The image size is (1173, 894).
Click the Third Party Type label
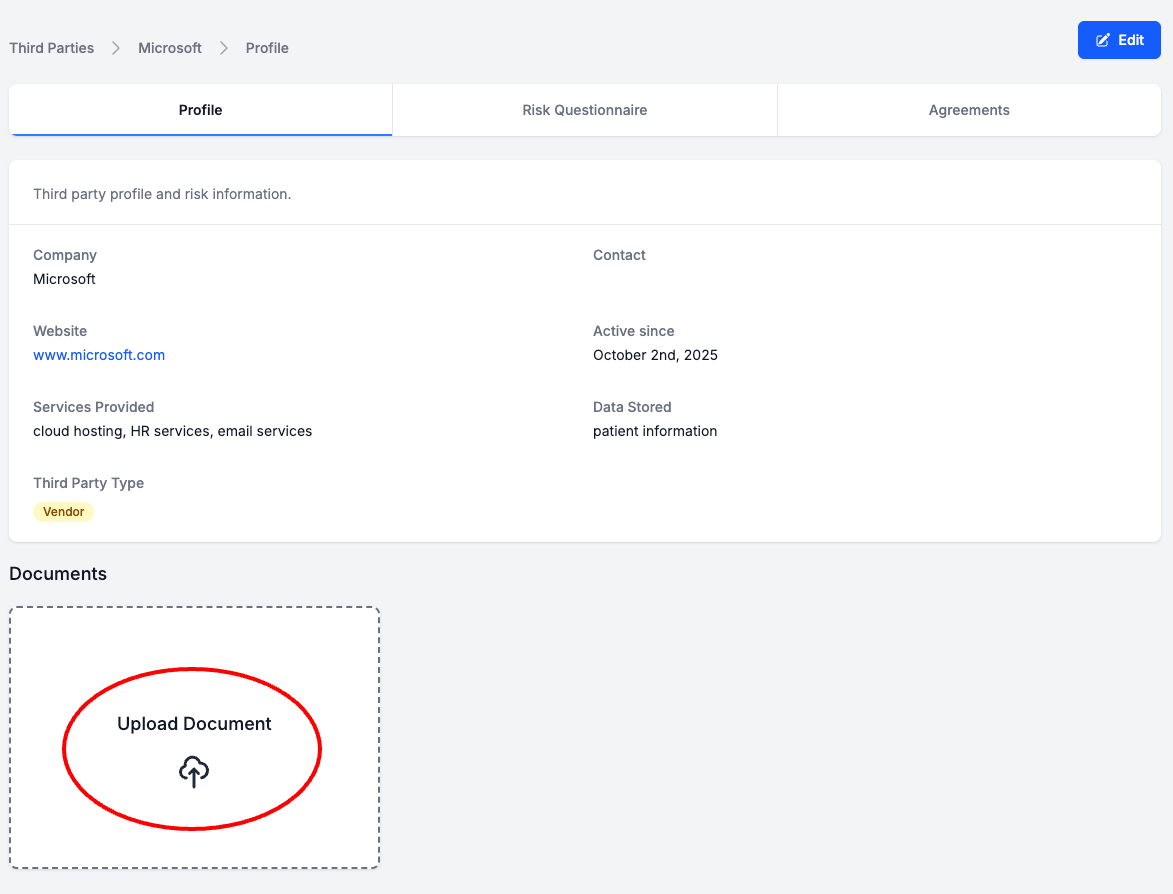[x=88, y=483]
